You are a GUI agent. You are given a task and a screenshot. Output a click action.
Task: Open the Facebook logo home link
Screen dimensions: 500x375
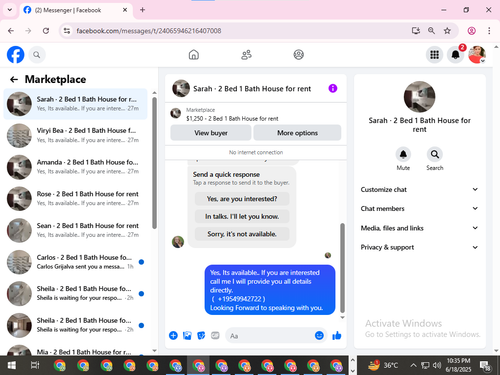click(15, 55)
